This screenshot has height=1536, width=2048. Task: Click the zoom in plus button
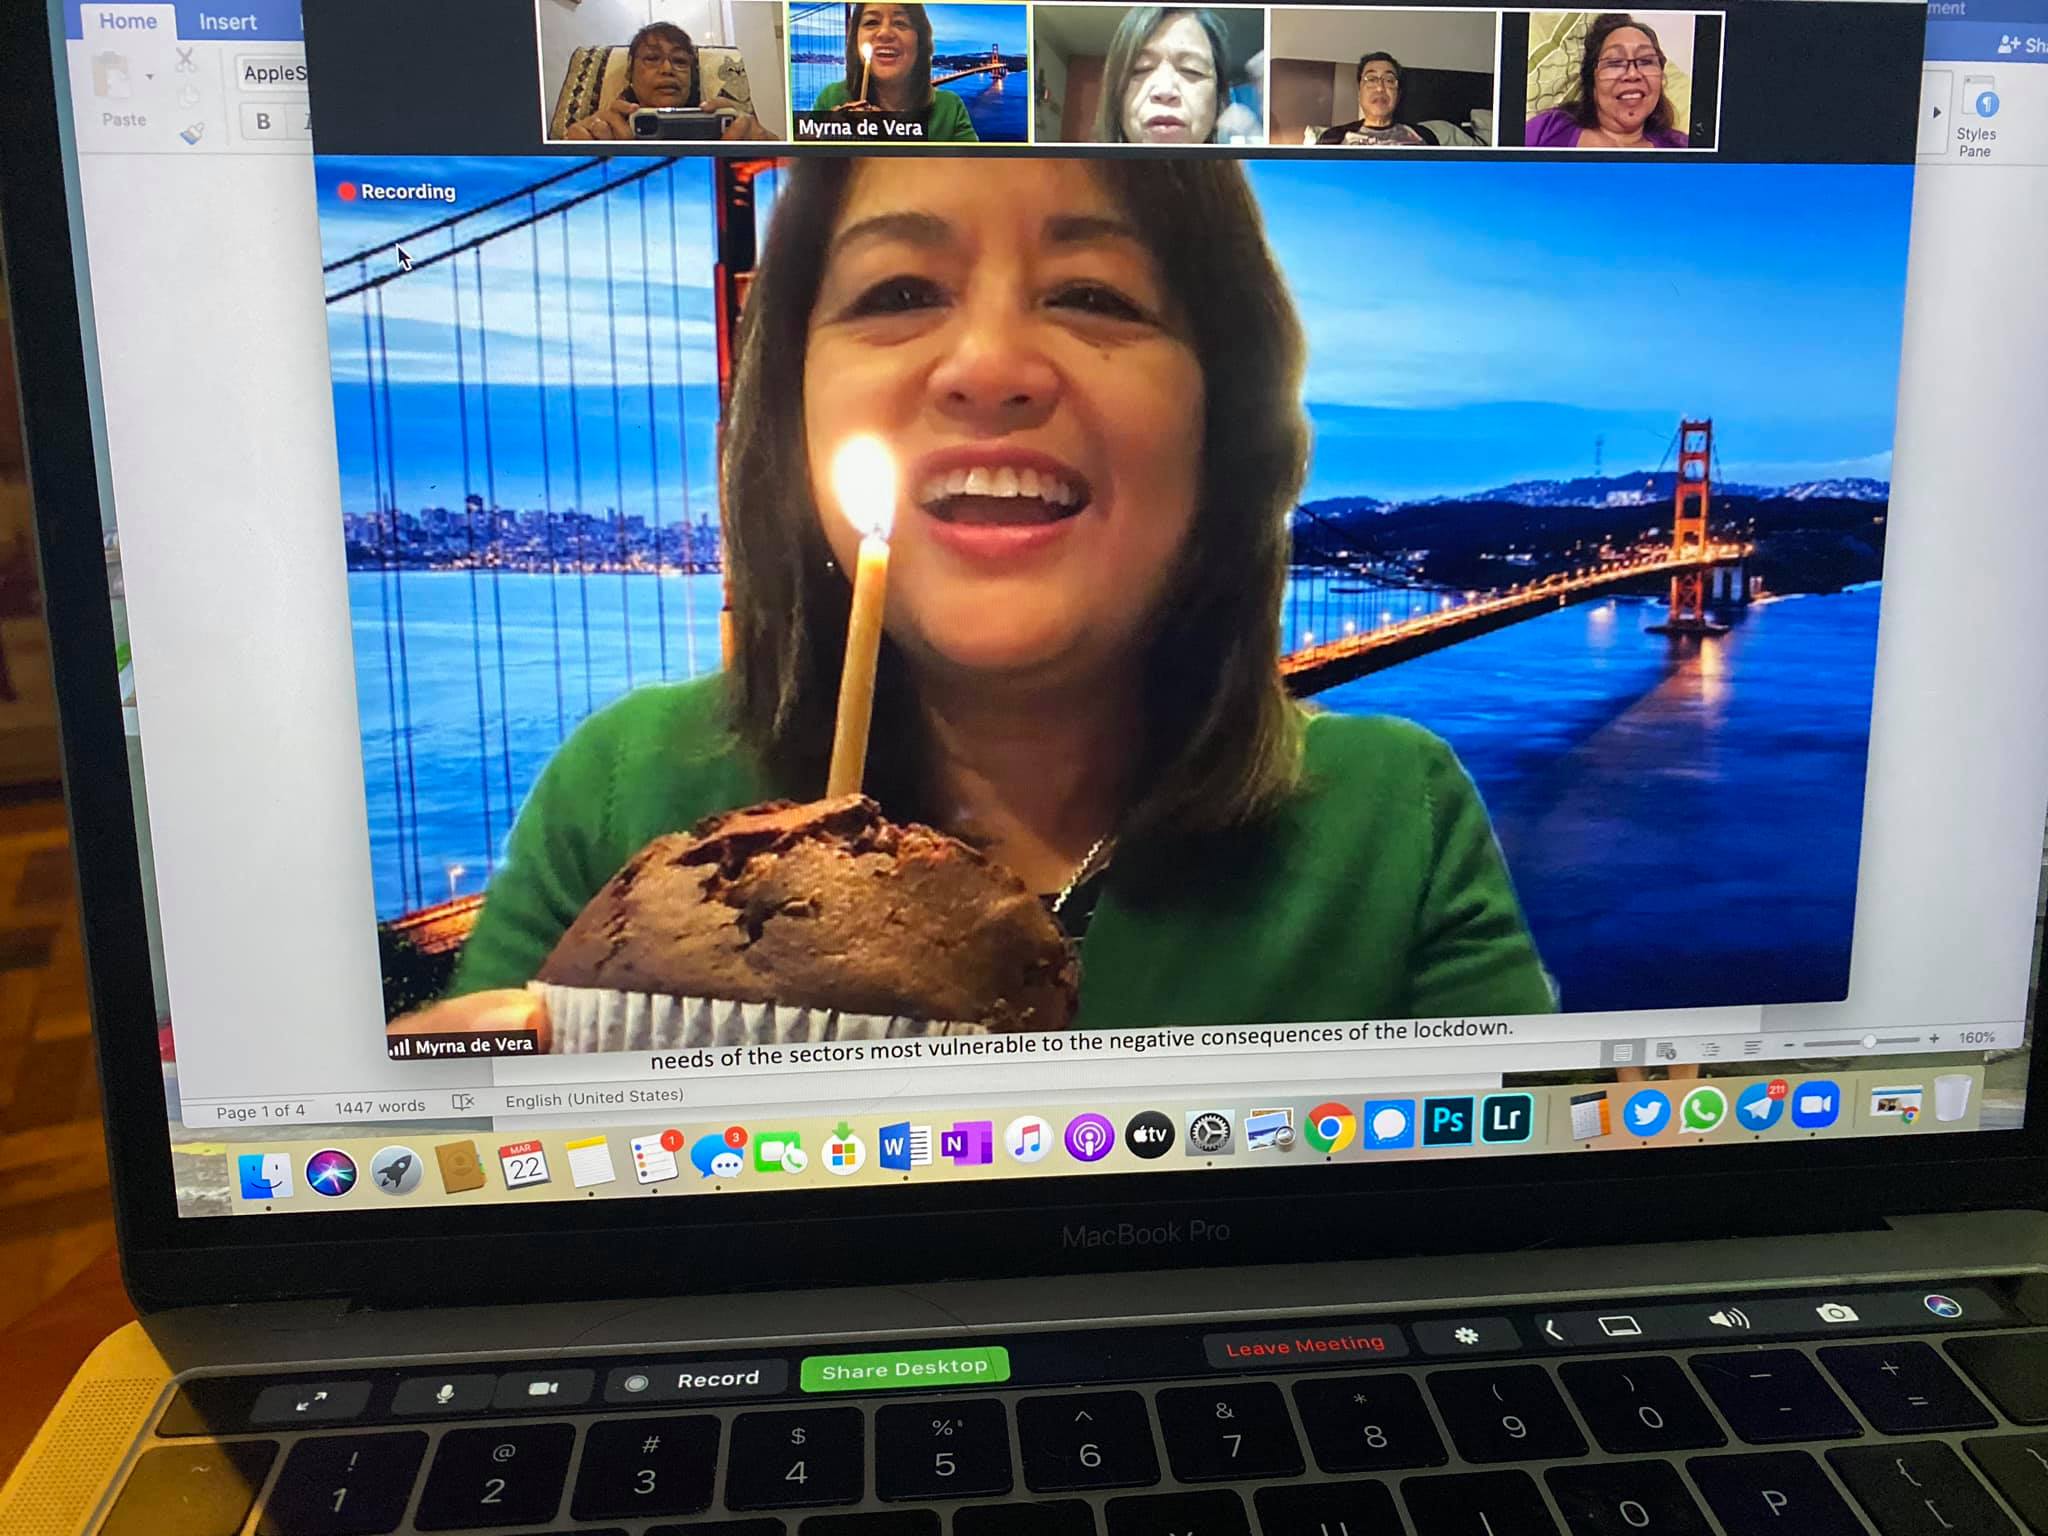pyautogui.click(x=1934, y=1039)
